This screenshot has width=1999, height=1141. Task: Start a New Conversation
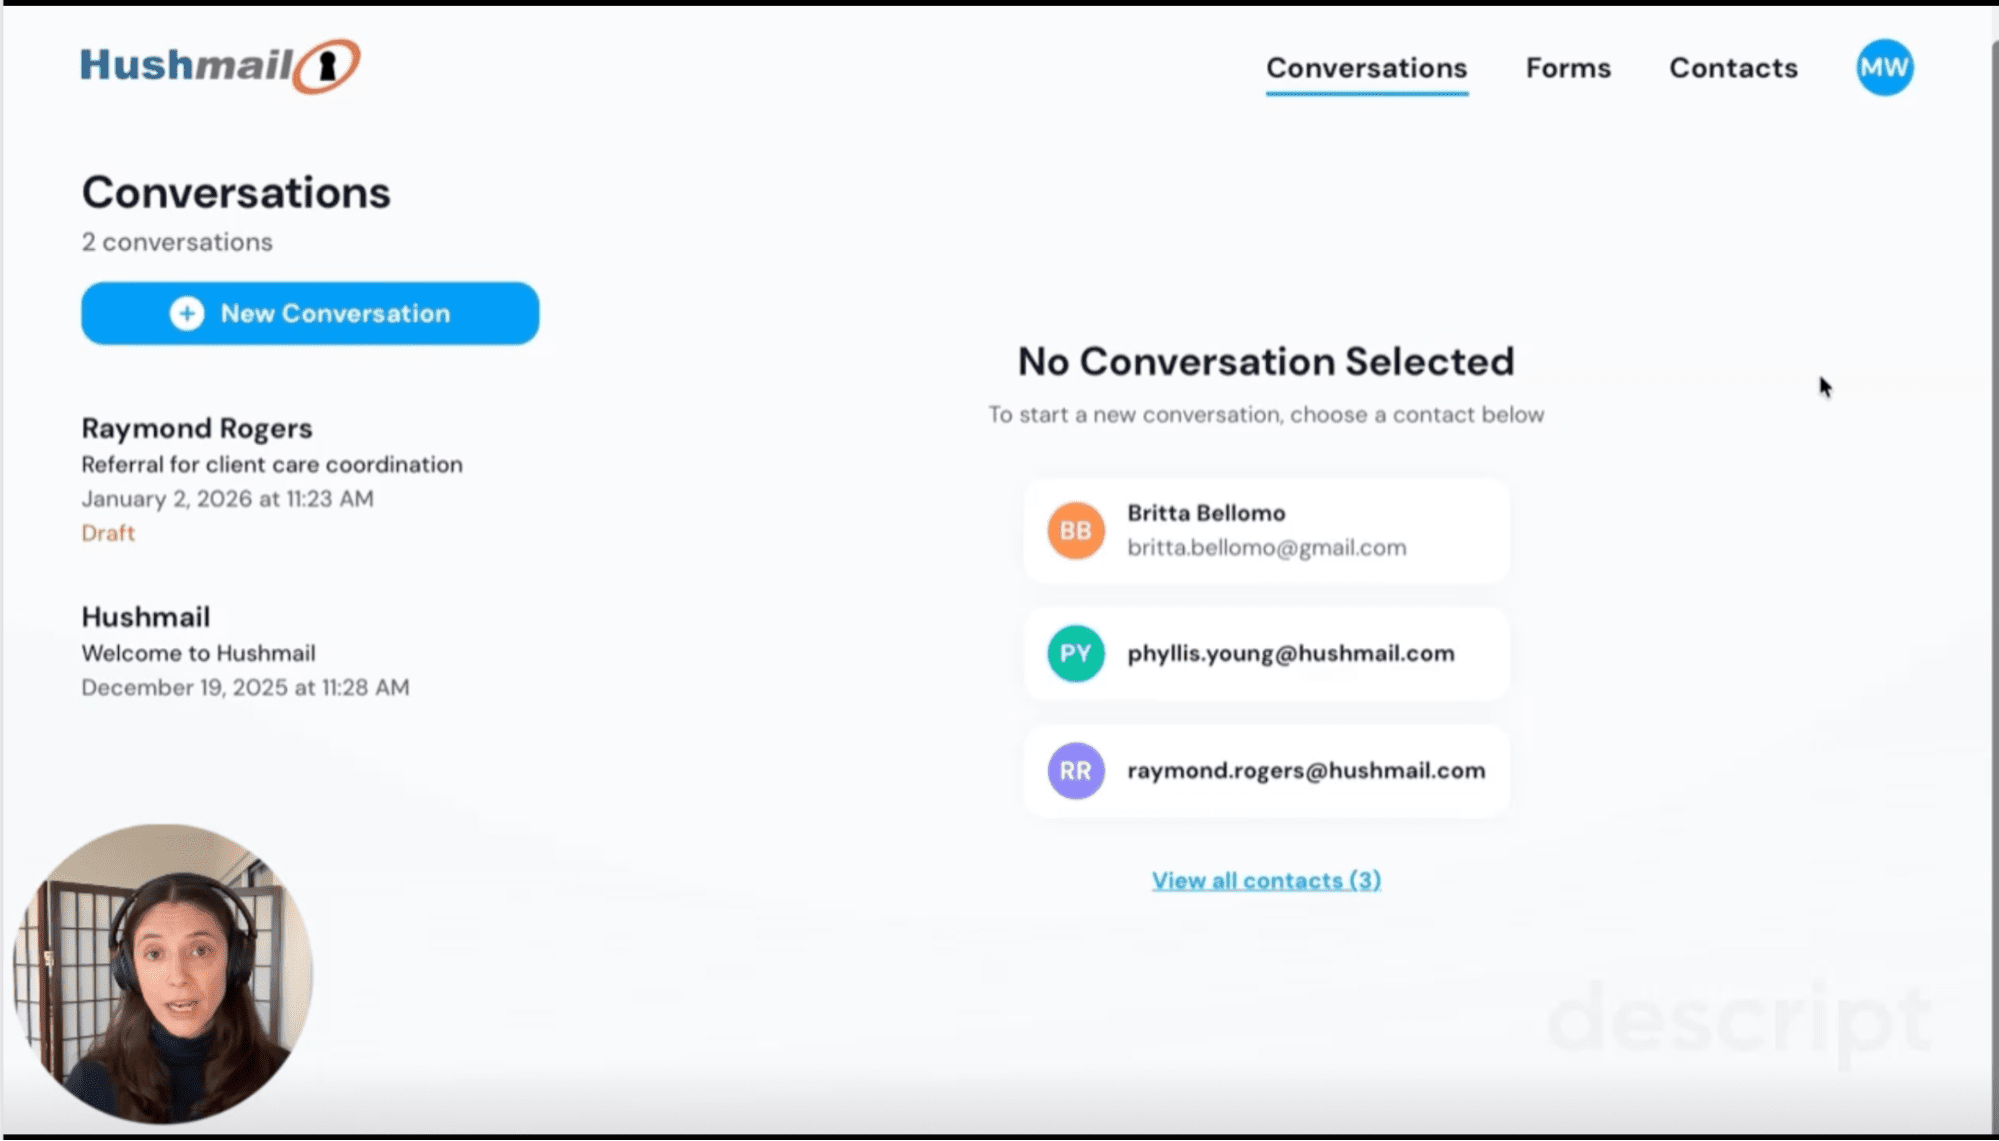(x=310, y=313)
